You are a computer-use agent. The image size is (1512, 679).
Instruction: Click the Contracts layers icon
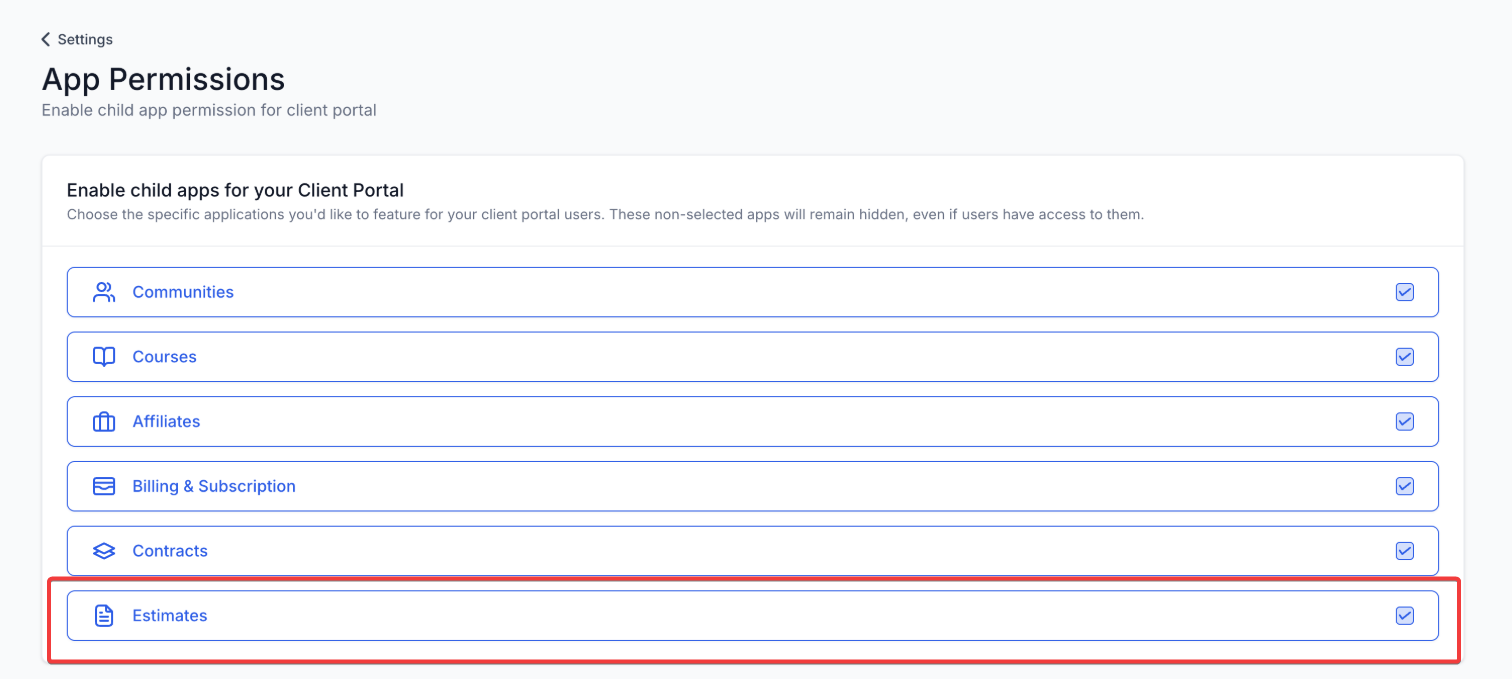pyautogui.click(x=104, y=551)
